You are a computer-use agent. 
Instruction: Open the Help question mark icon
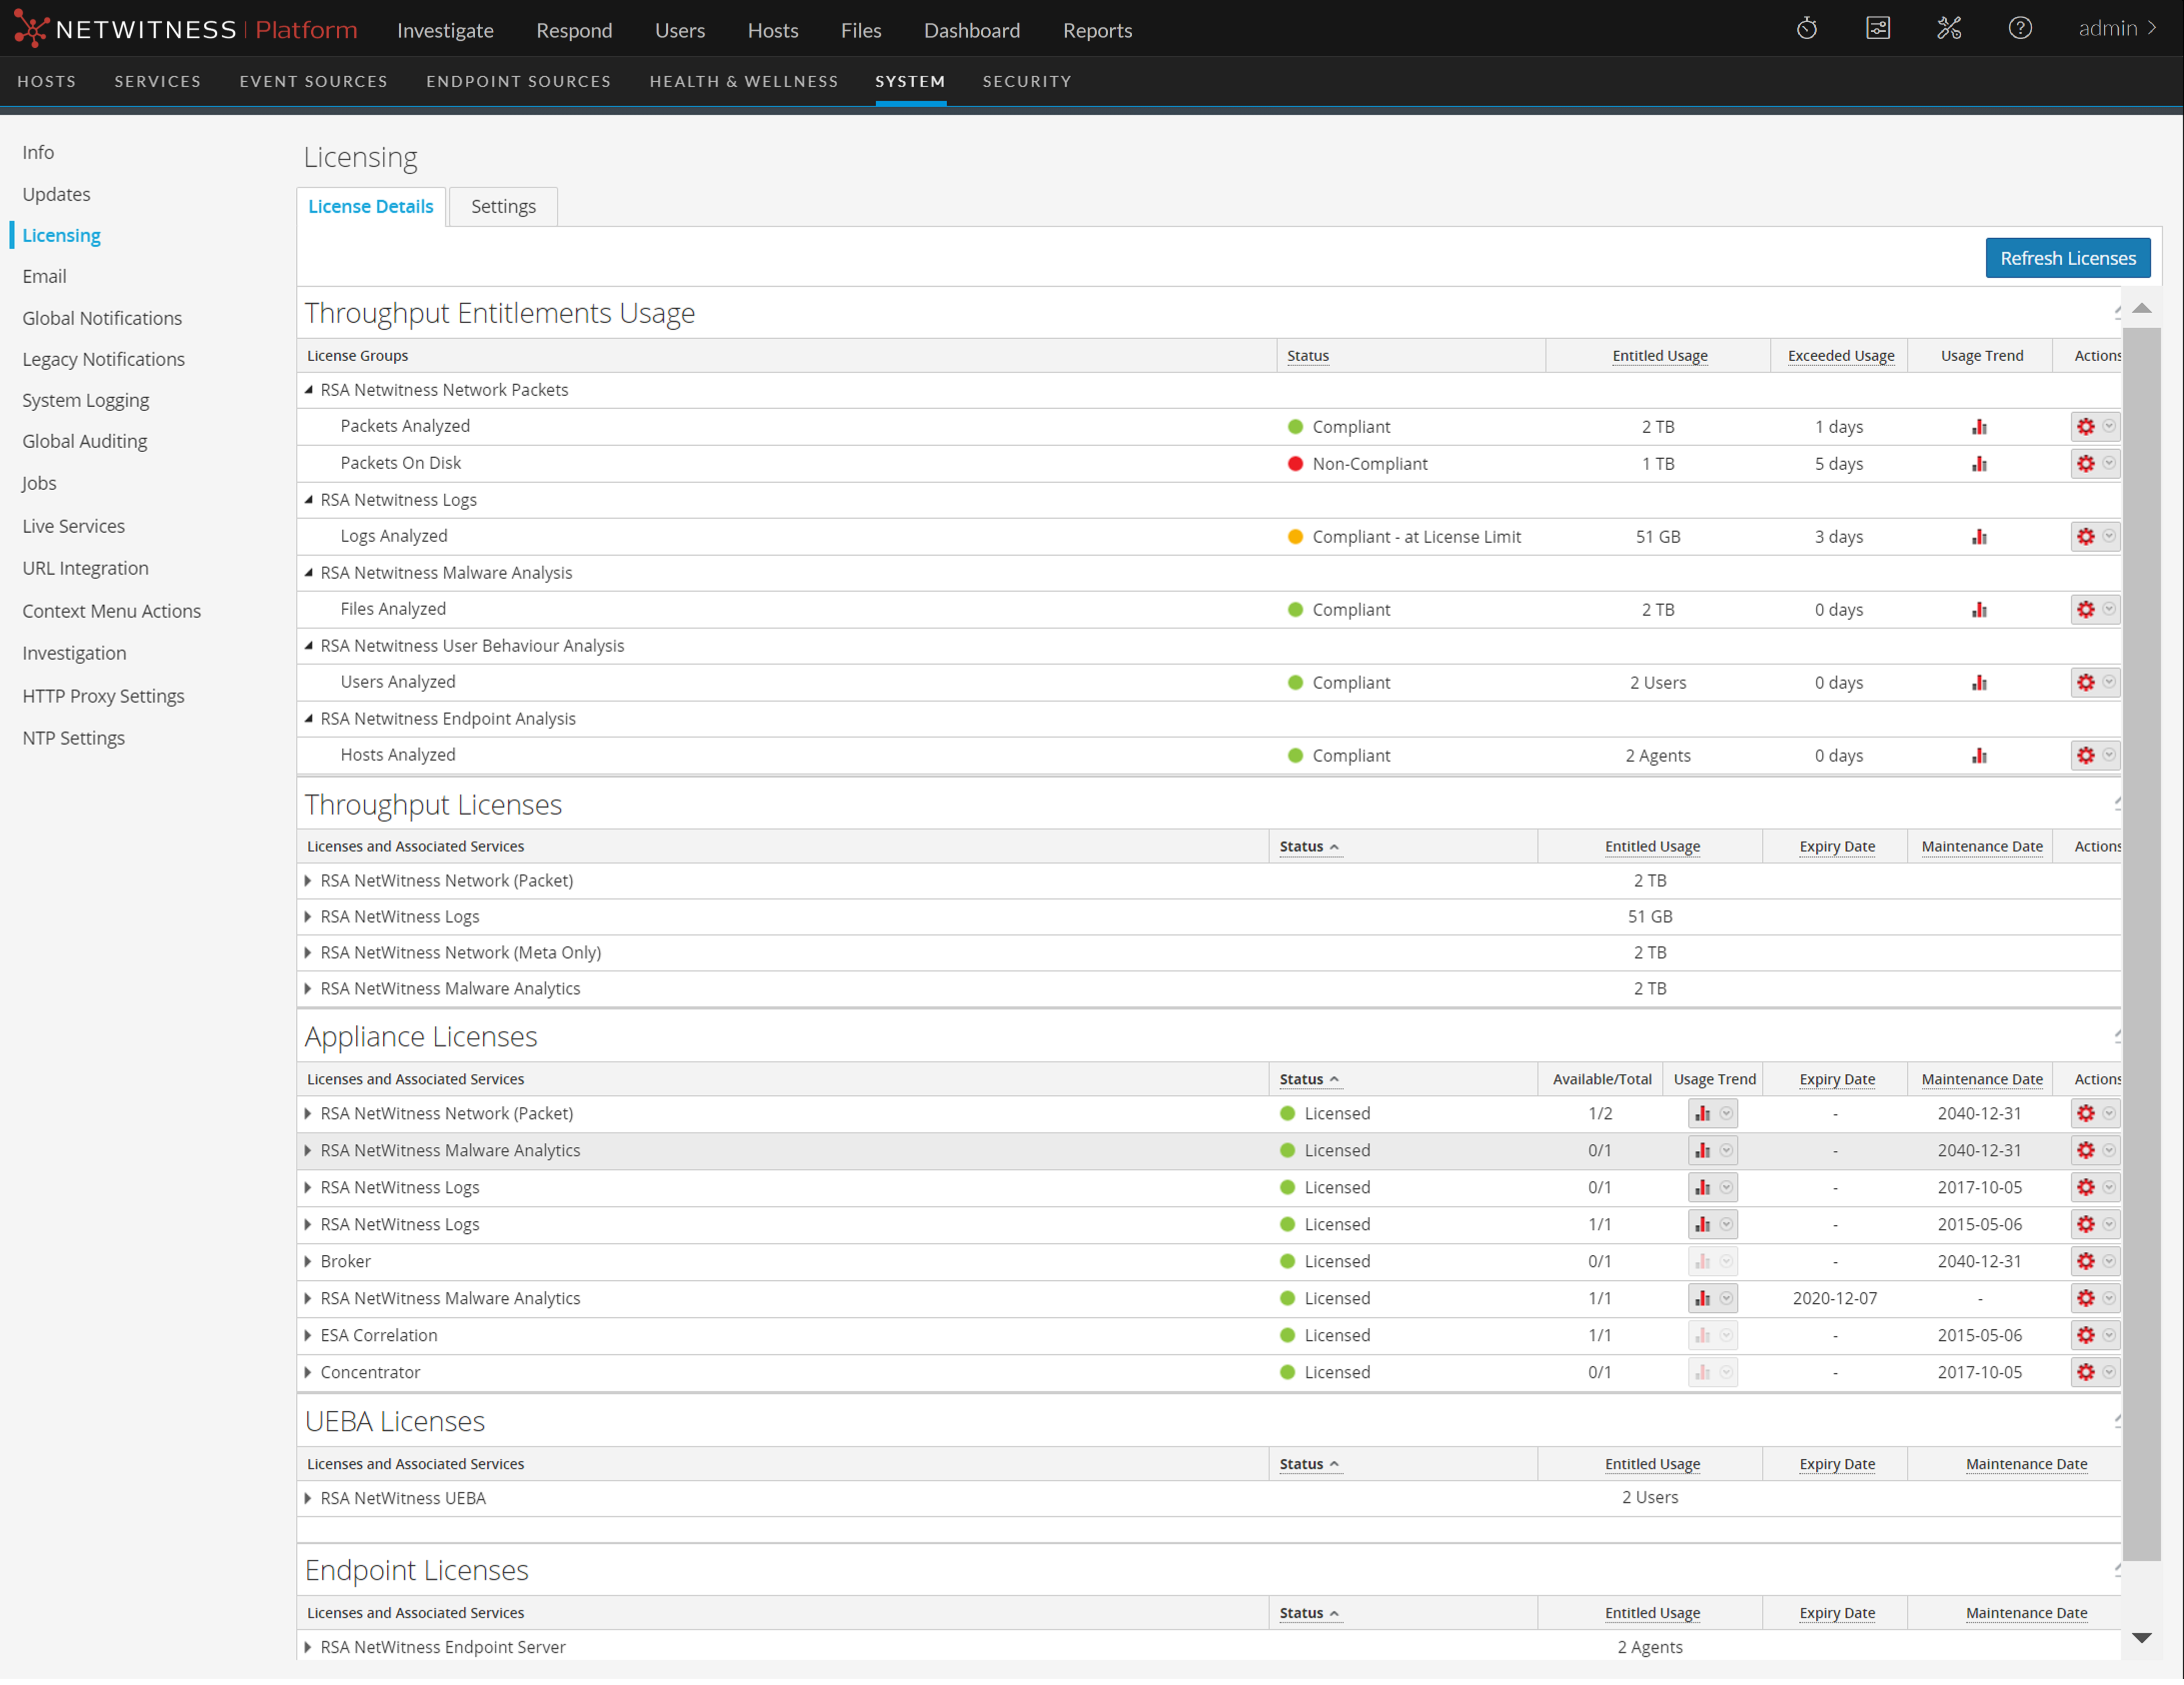tap(2019, 29)
